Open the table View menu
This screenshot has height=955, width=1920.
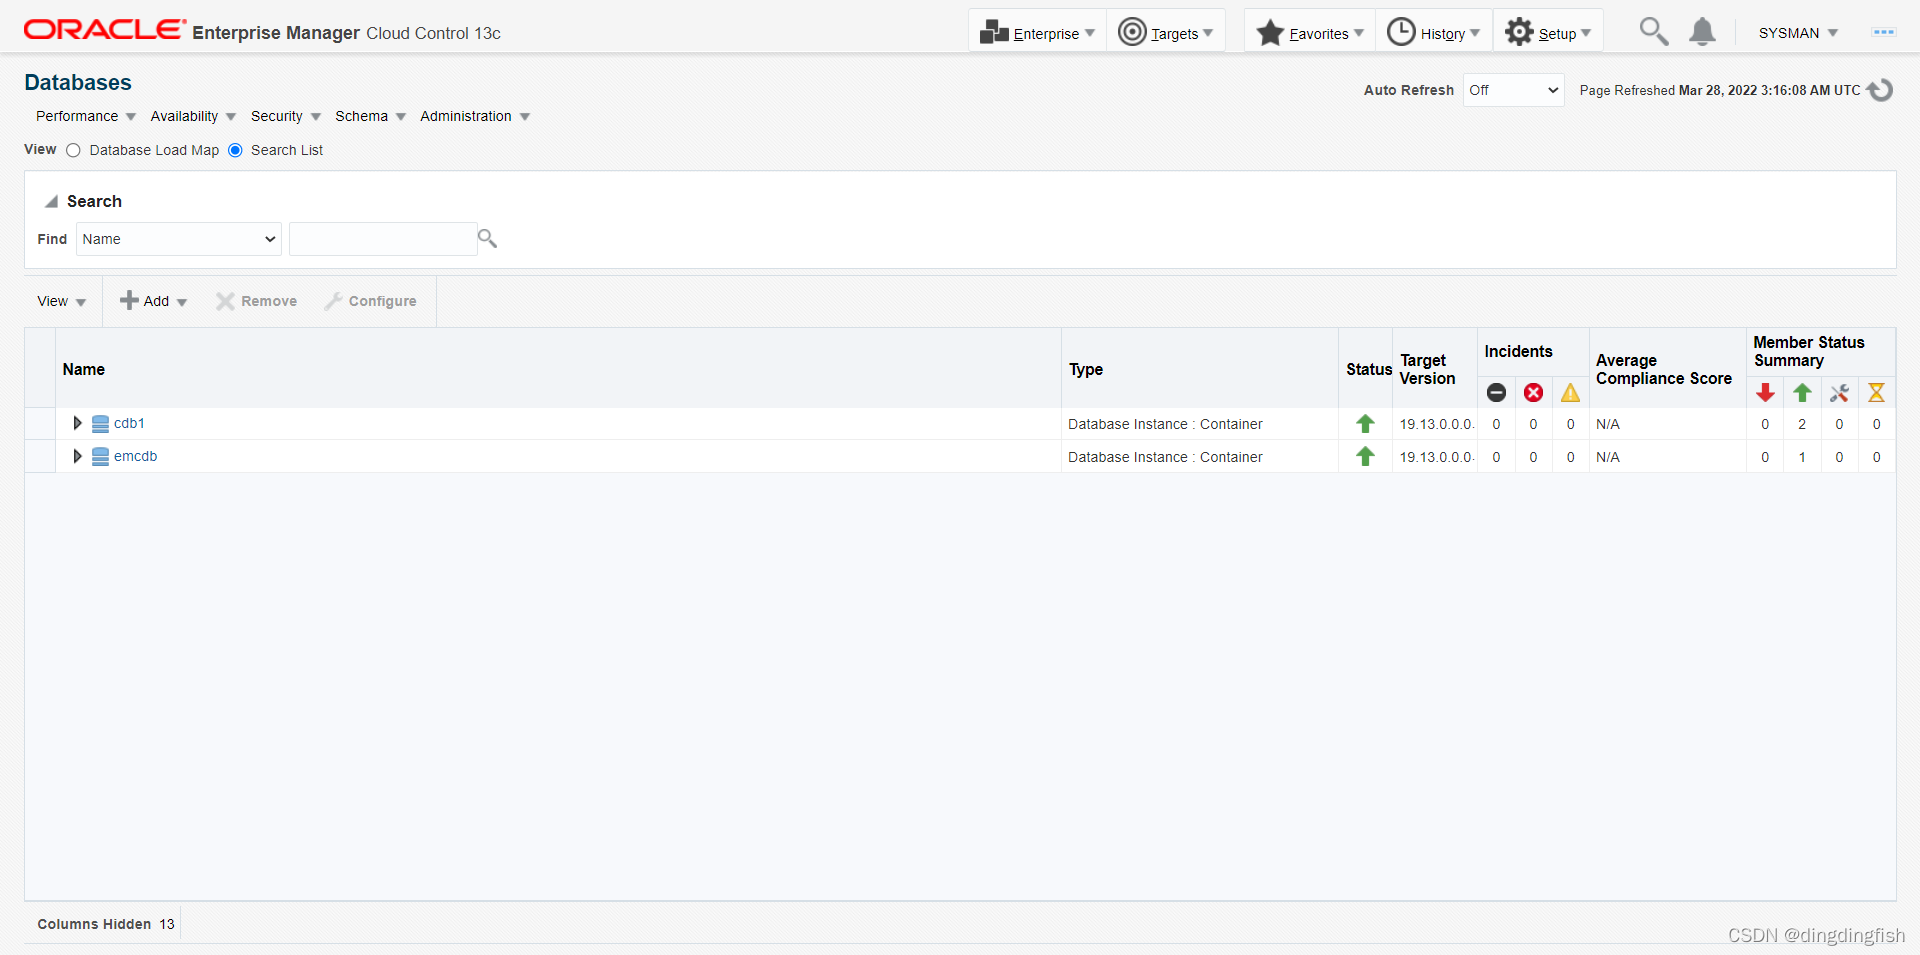(62, 301)
